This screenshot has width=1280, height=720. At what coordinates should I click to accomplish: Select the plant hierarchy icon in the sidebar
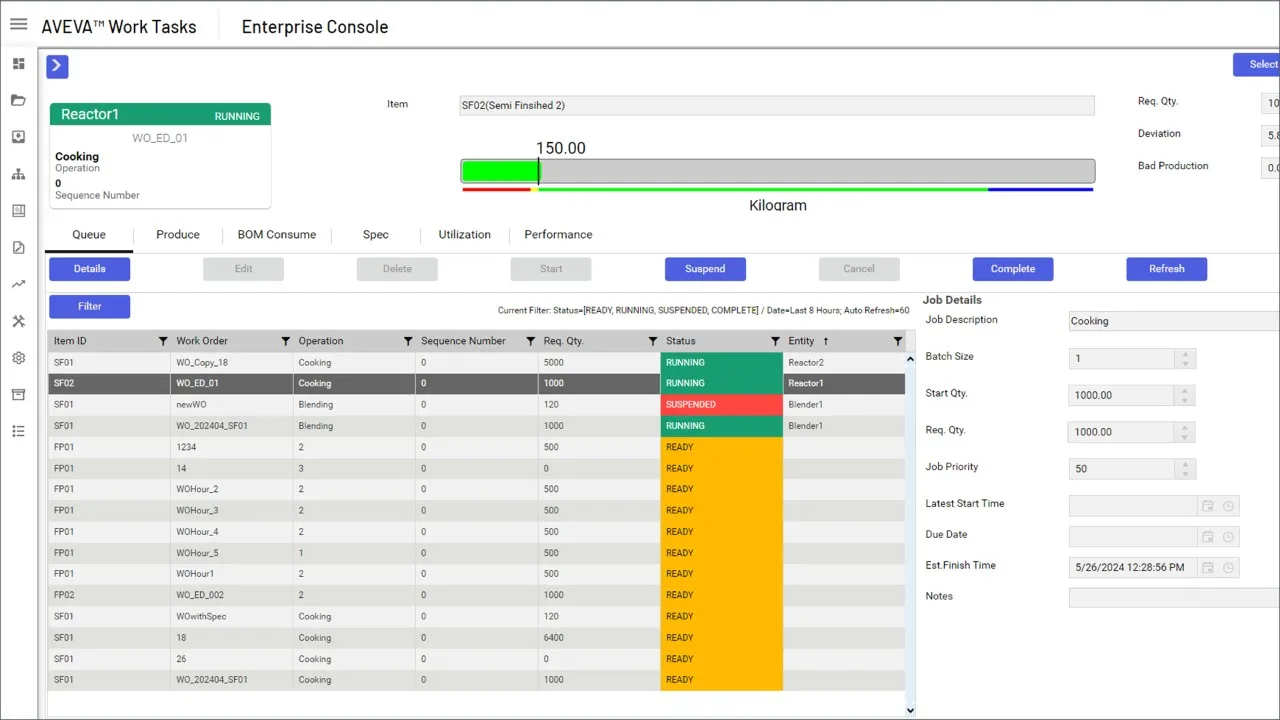click(x=18, y=173)
